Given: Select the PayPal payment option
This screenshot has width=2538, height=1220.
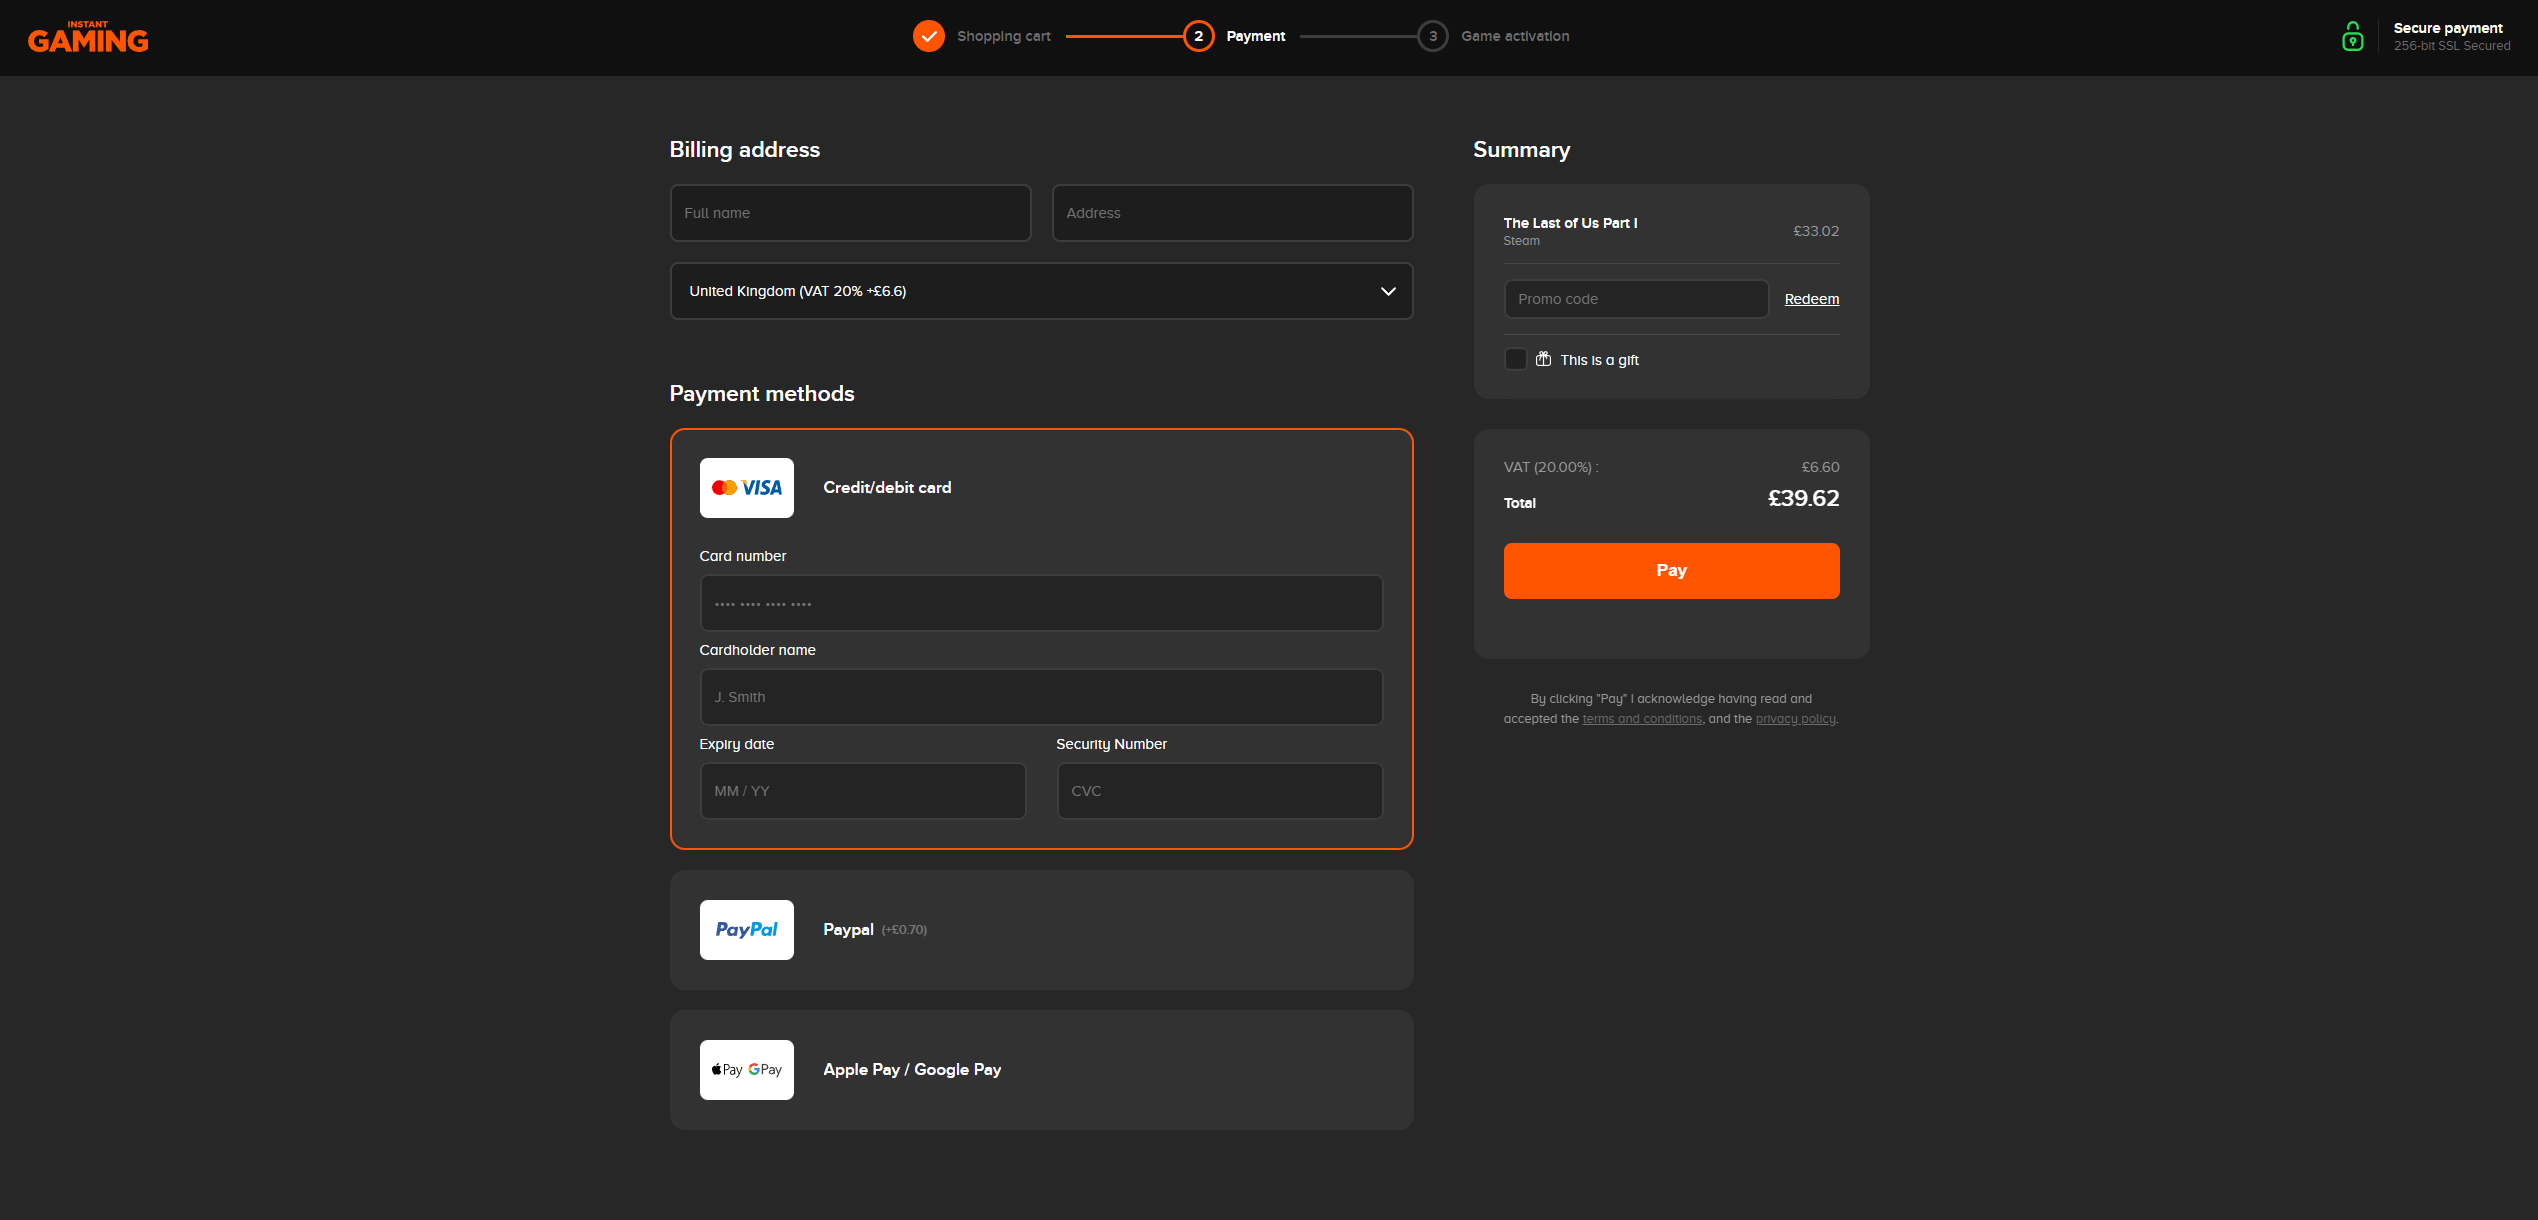Looking at the screenshot, I should point(1041,930).
